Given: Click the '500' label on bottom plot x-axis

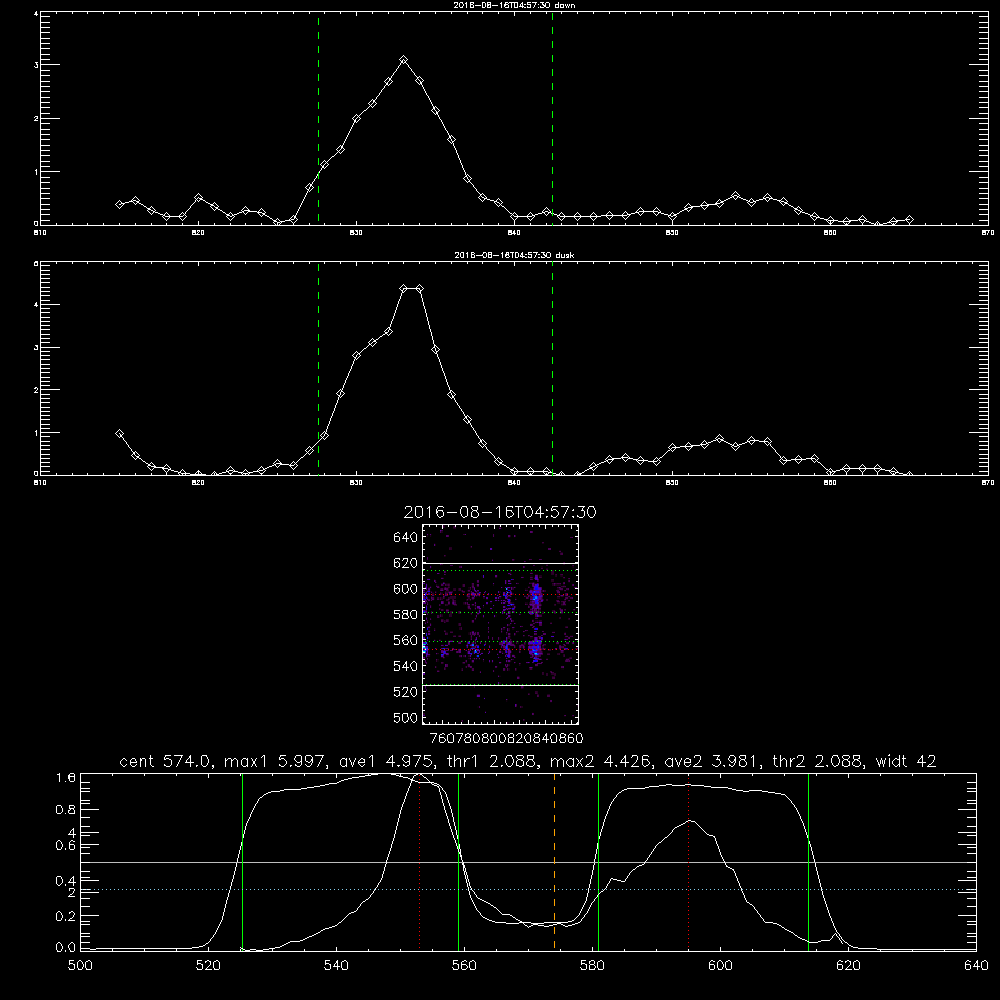Looking at the screenshot, I should click(80, 966).
